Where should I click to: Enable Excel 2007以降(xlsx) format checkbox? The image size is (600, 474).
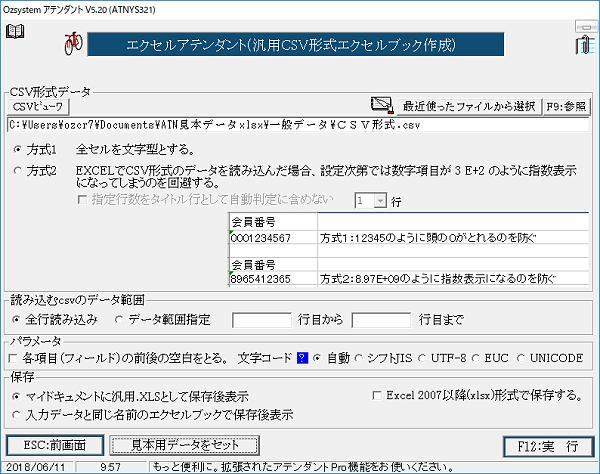pyautogui.click(x=377, y=395)
